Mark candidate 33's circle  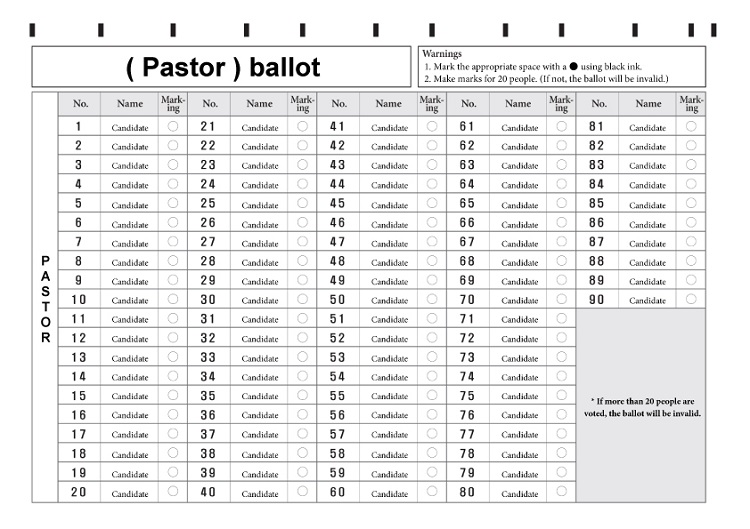point(302,357)
